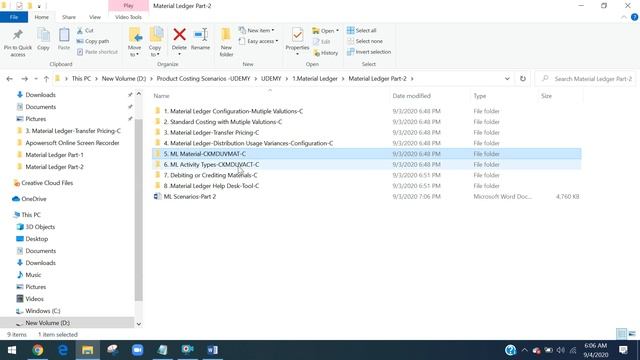This screenshot has width=640, height=360.
Task: Click History in the Open group
Action: point(325,53)
